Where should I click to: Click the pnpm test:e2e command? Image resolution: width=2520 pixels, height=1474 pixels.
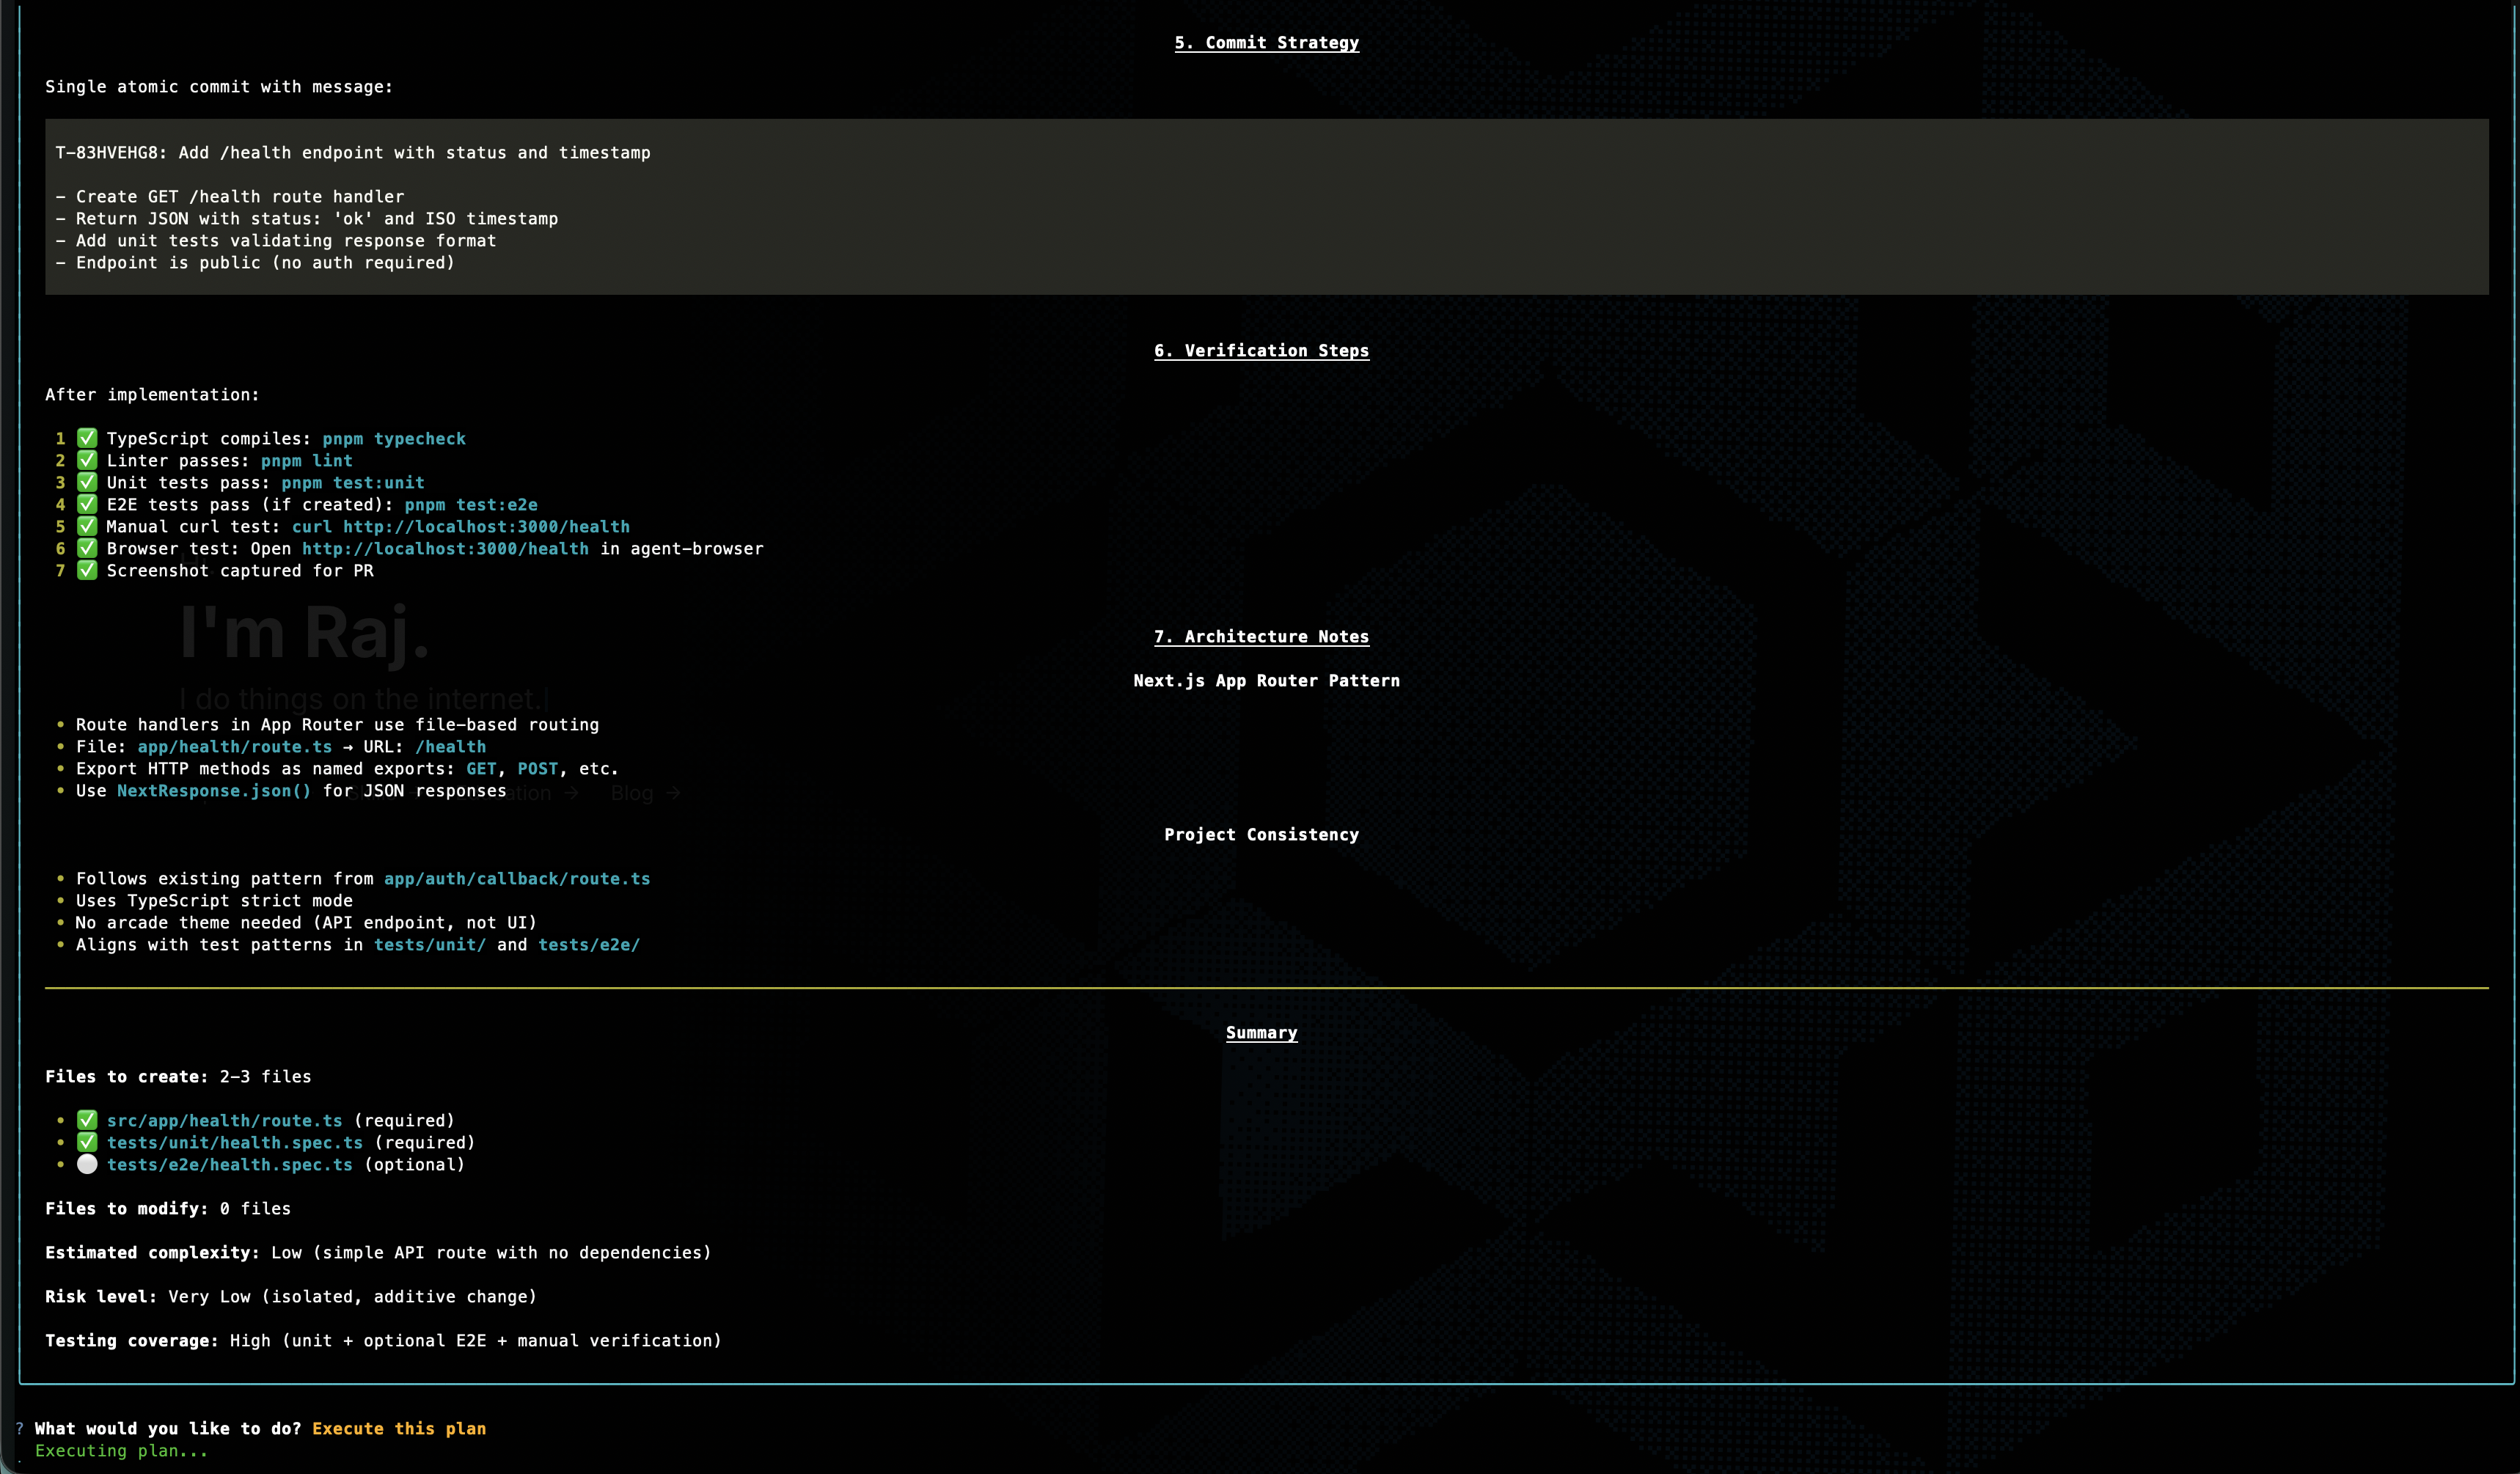click(x=470, y=505)
